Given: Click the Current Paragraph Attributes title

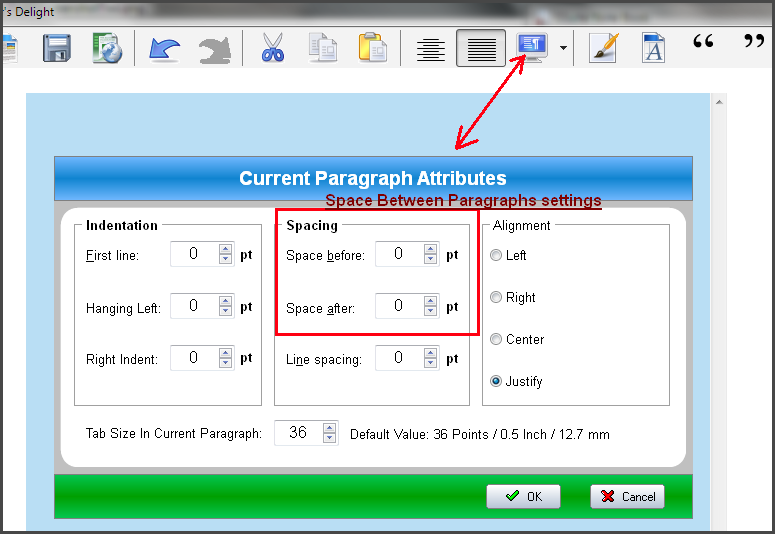Looking at the screenshot, I should pyautogui.click(x=373, y=178).
